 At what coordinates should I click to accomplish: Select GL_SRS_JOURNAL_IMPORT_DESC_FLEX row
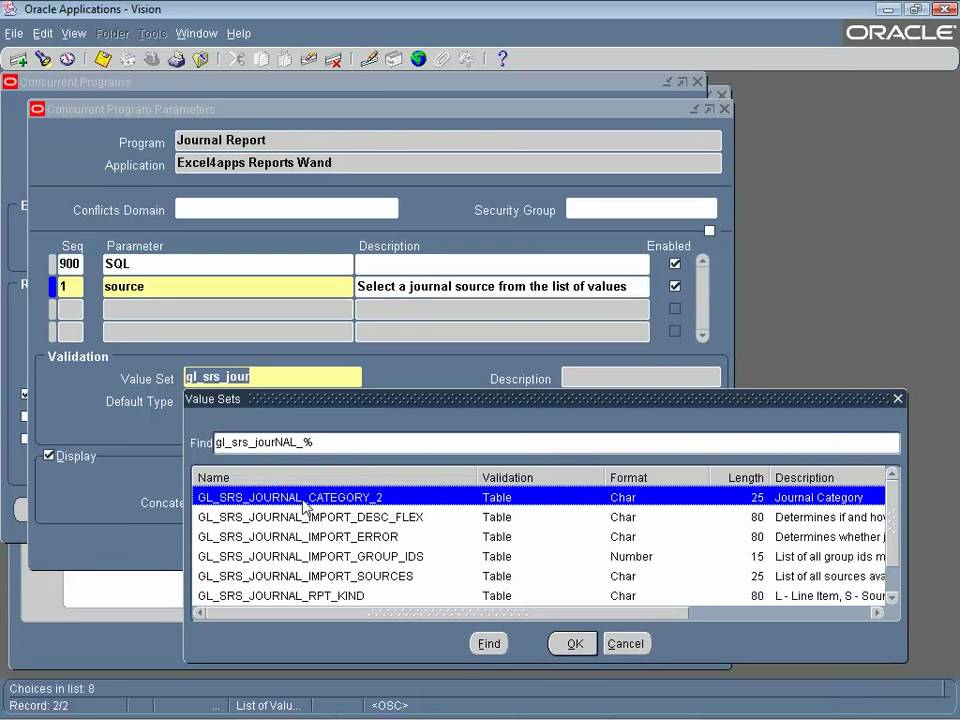coord(539,517)
